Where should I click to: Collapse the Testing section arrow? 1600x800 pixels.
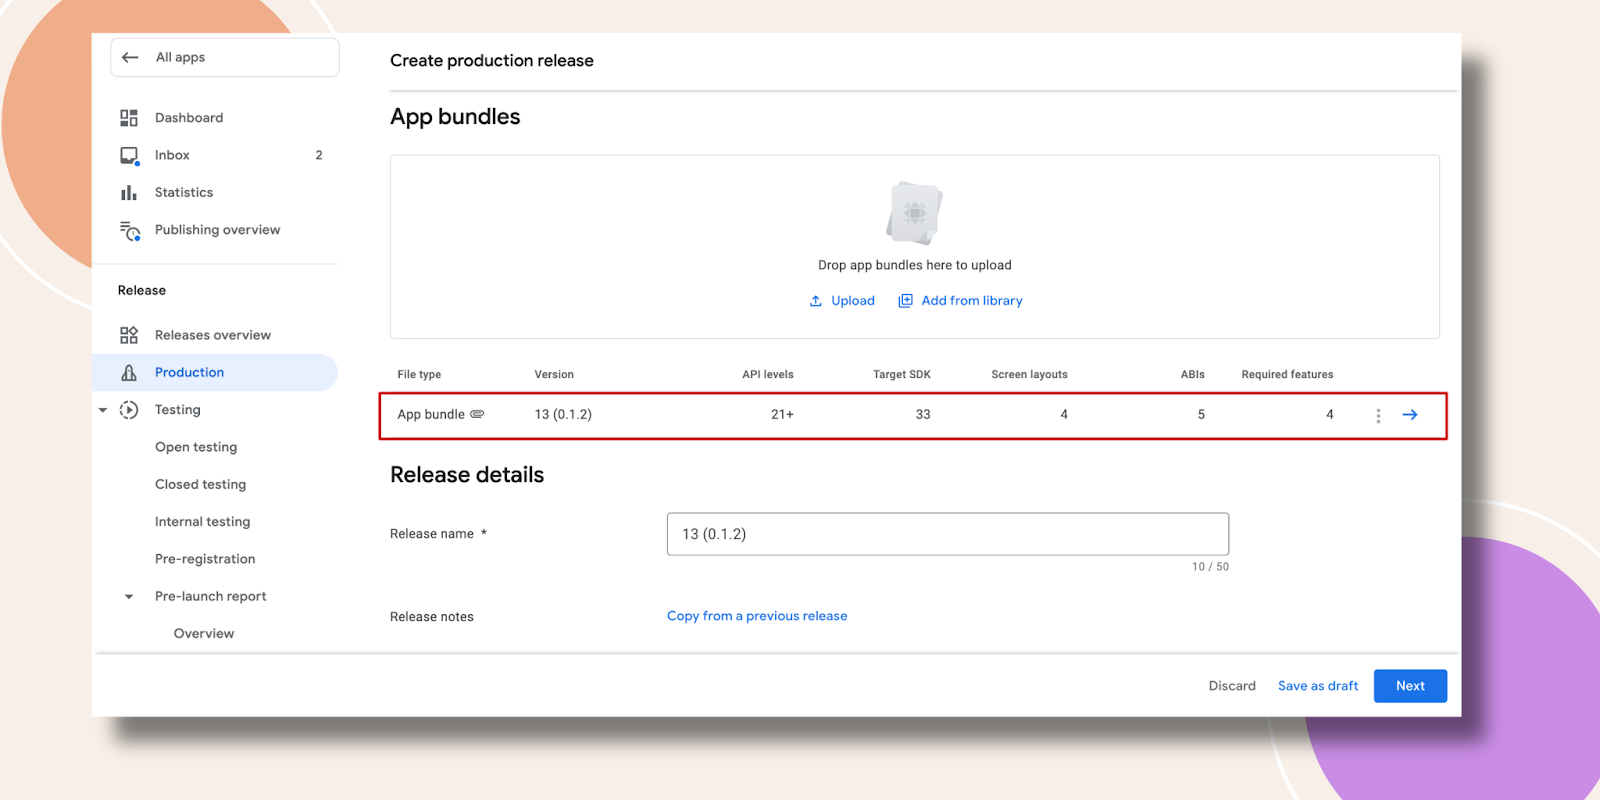103,410
